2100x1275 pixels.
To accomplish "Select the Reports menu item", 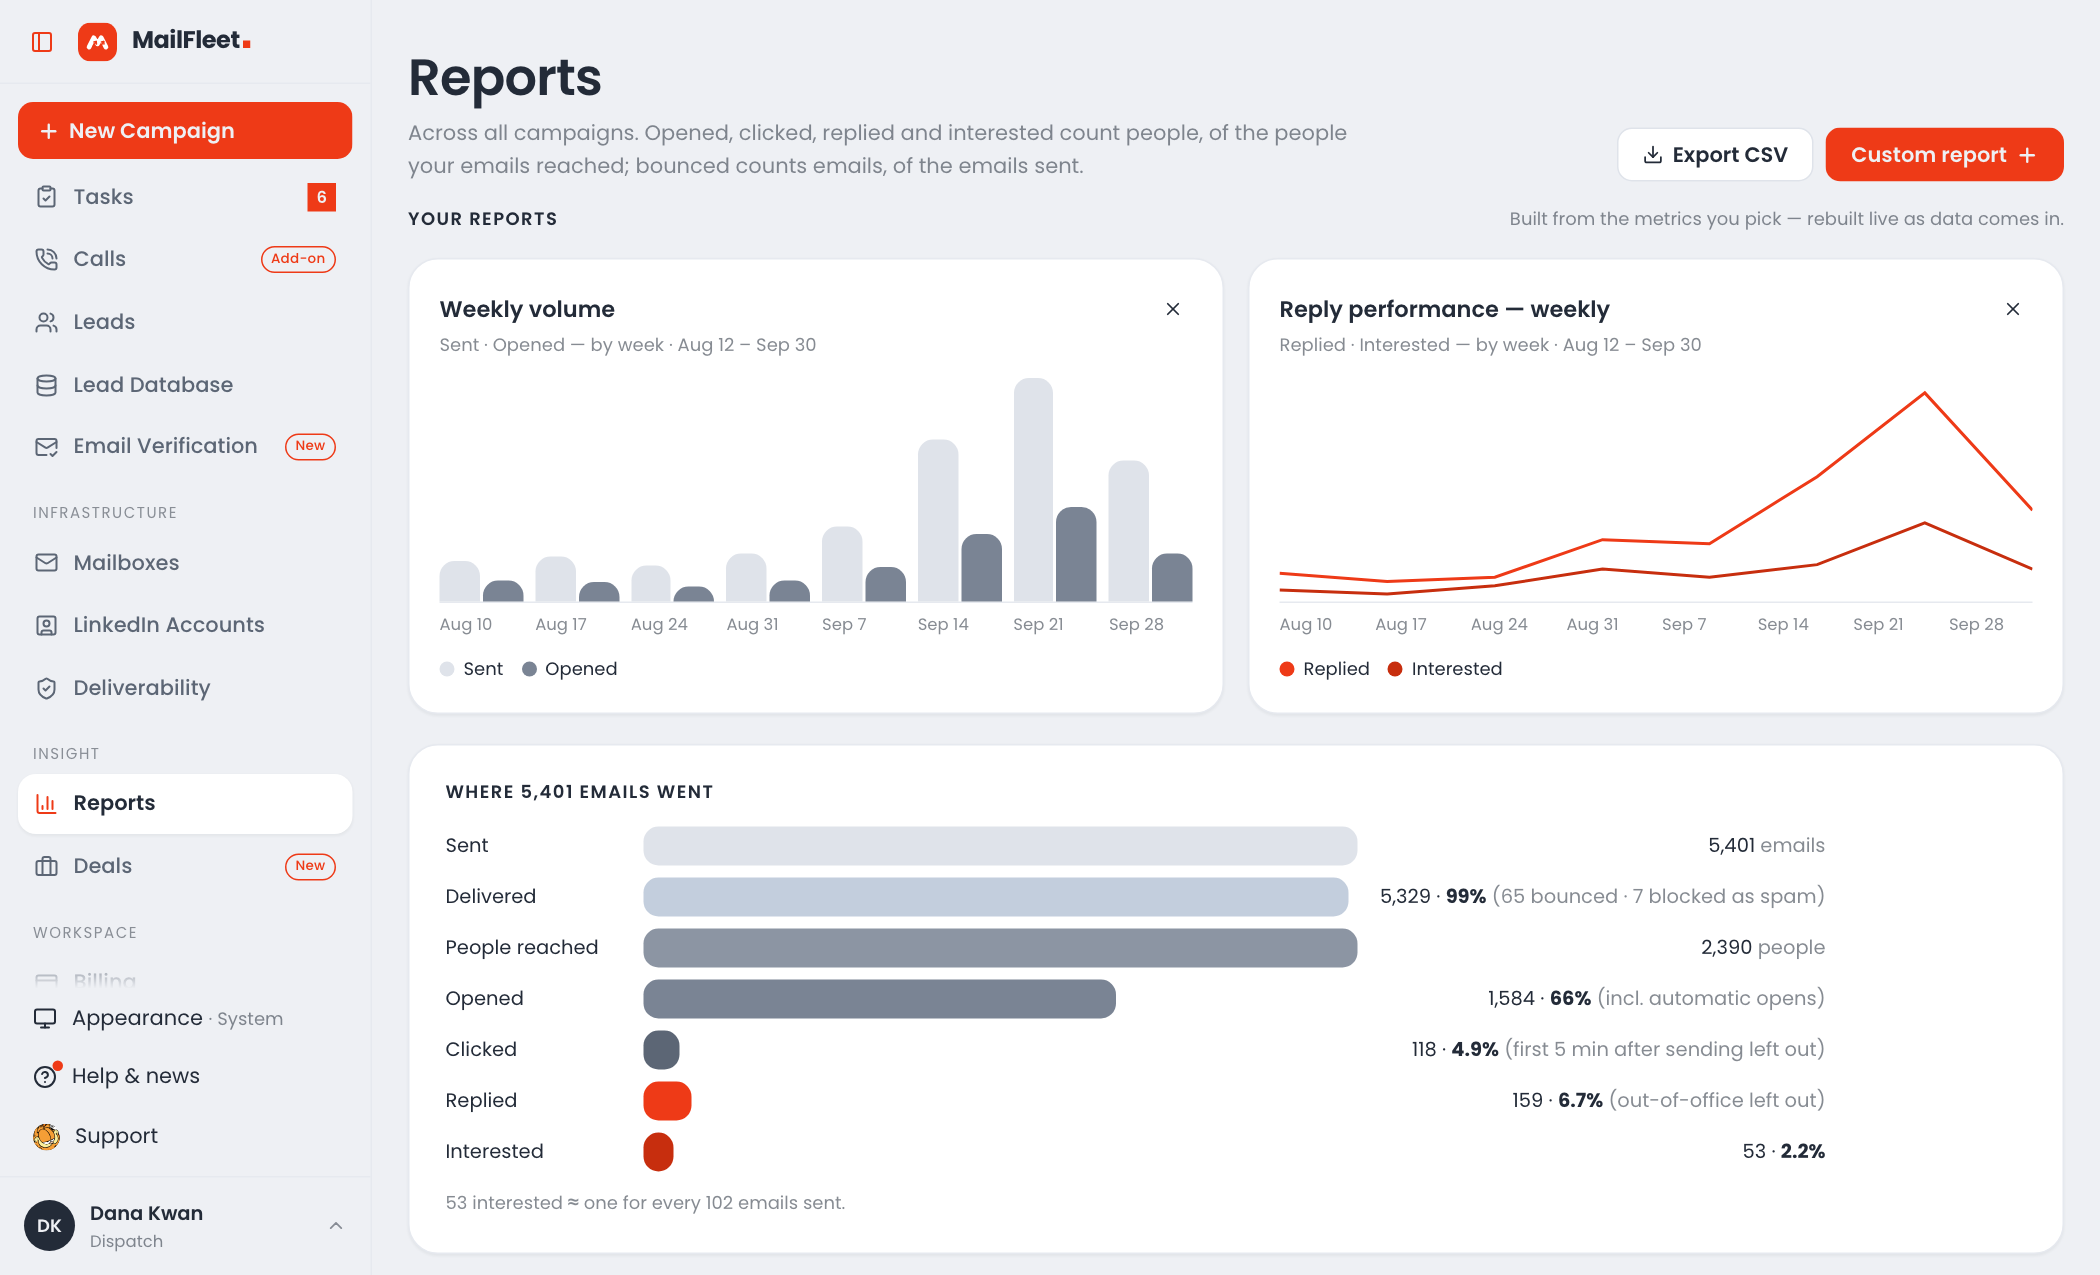I will tap(185, 804).
